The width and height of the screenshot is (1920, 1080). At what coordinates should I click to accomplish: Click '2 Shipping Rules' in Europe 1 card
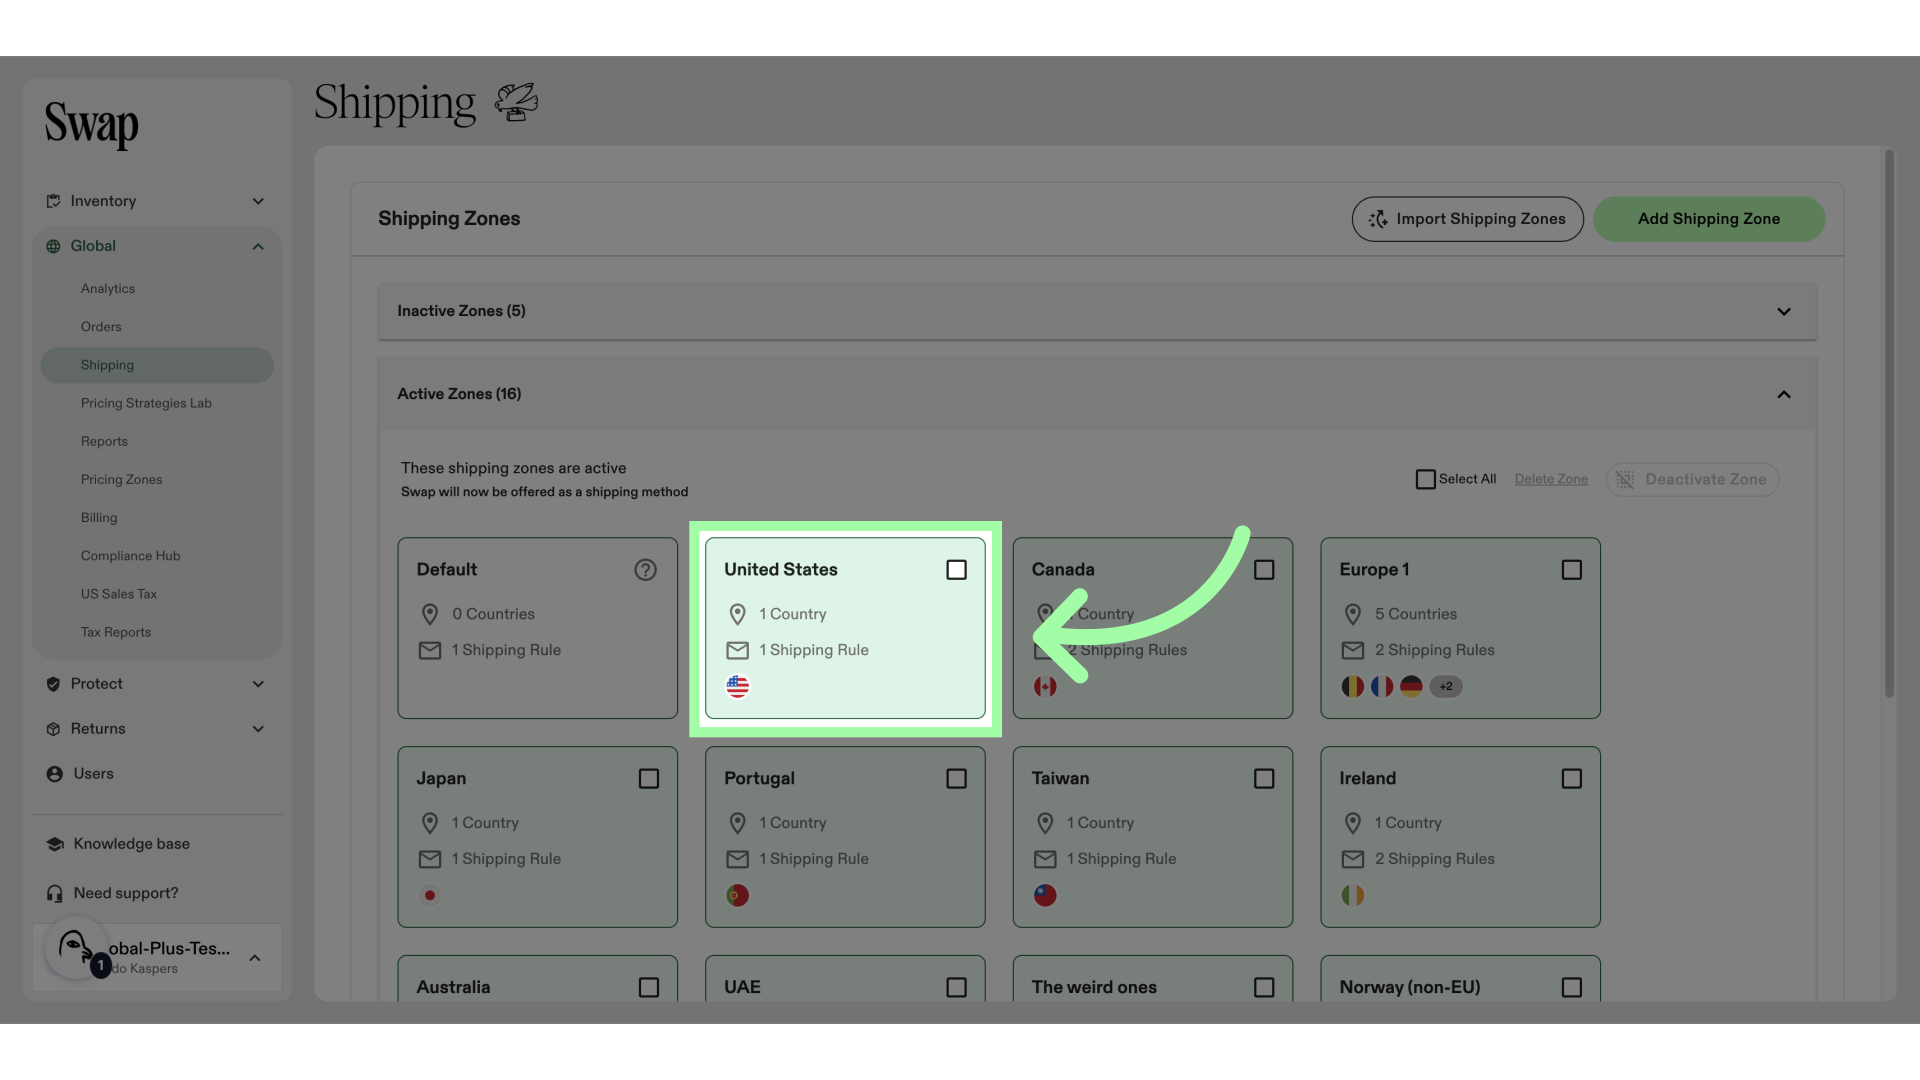1434,650
